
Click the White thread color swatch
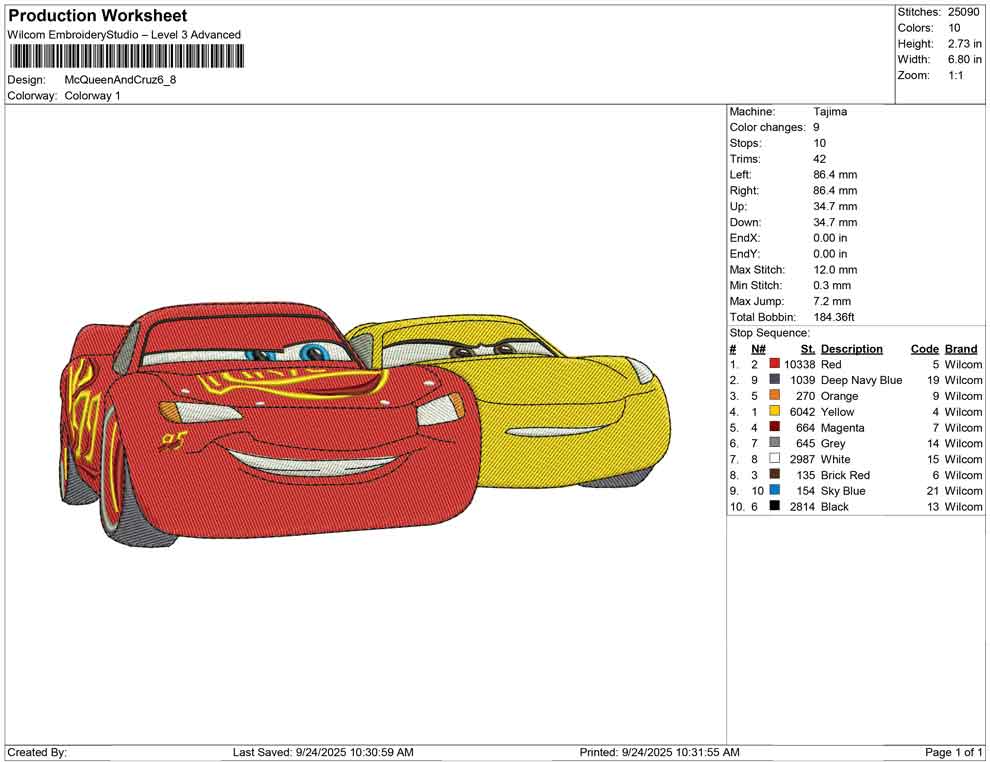pyautogui.click(x=774, y=459)
